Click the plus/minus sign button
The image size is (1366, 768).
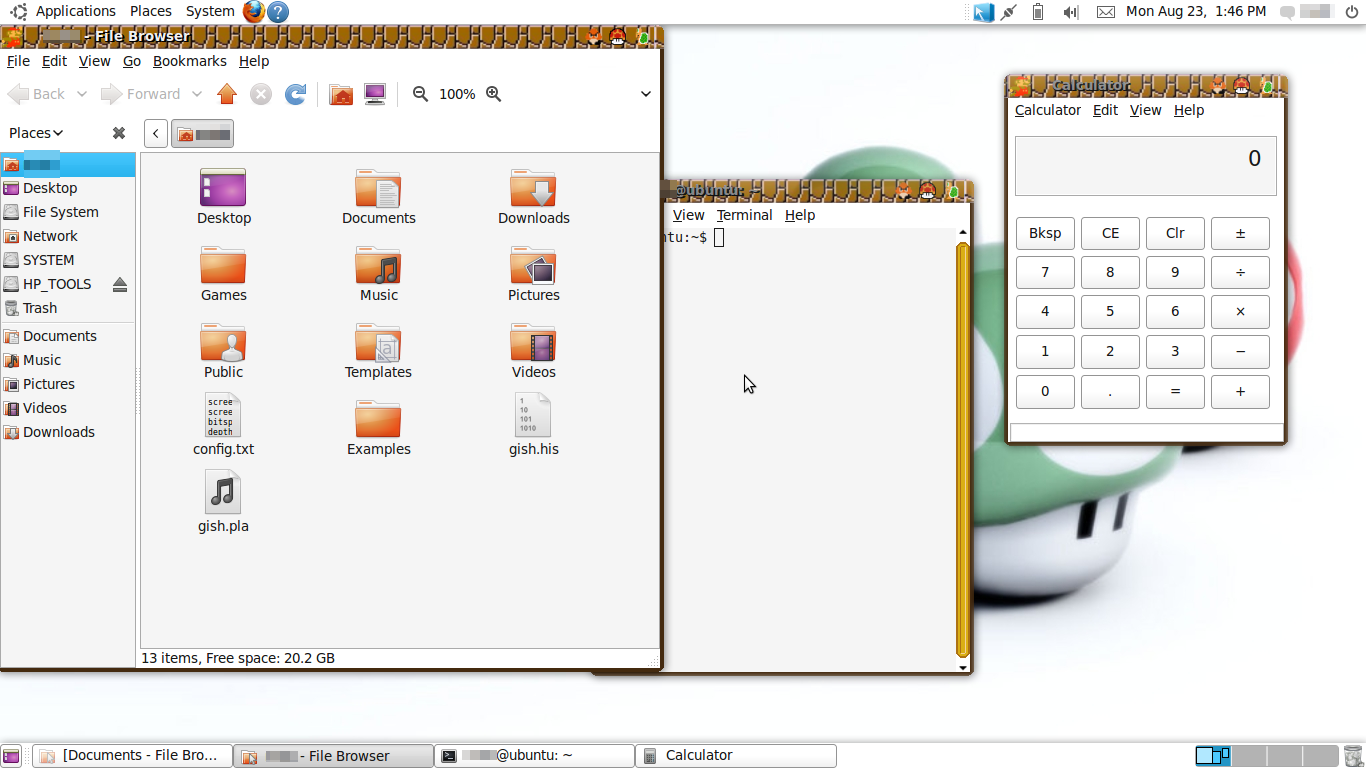pos(1240,233)
